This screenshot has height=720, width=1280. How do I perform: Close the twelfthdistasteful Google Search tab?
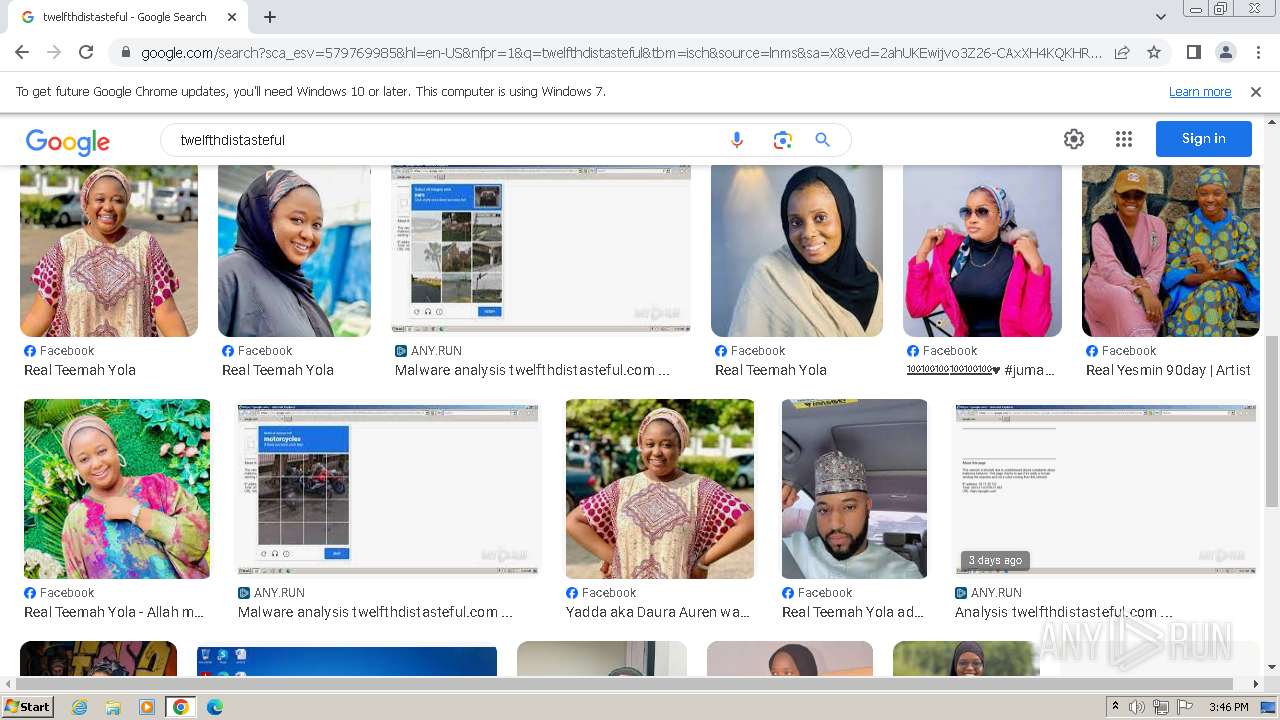(x=232, y=17)
